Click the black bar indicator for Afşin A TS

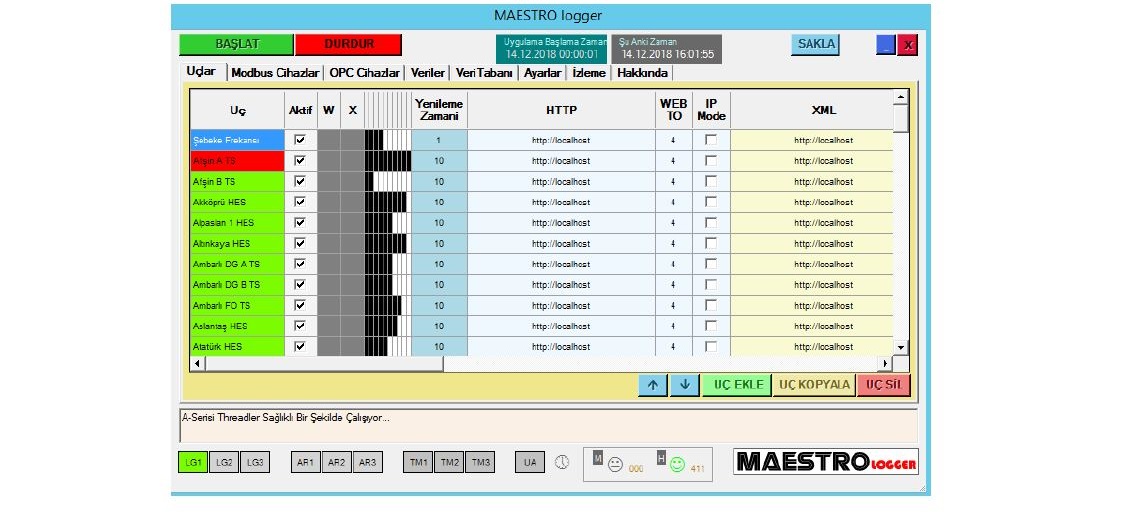pyautogui.click(x=388, y=161)
